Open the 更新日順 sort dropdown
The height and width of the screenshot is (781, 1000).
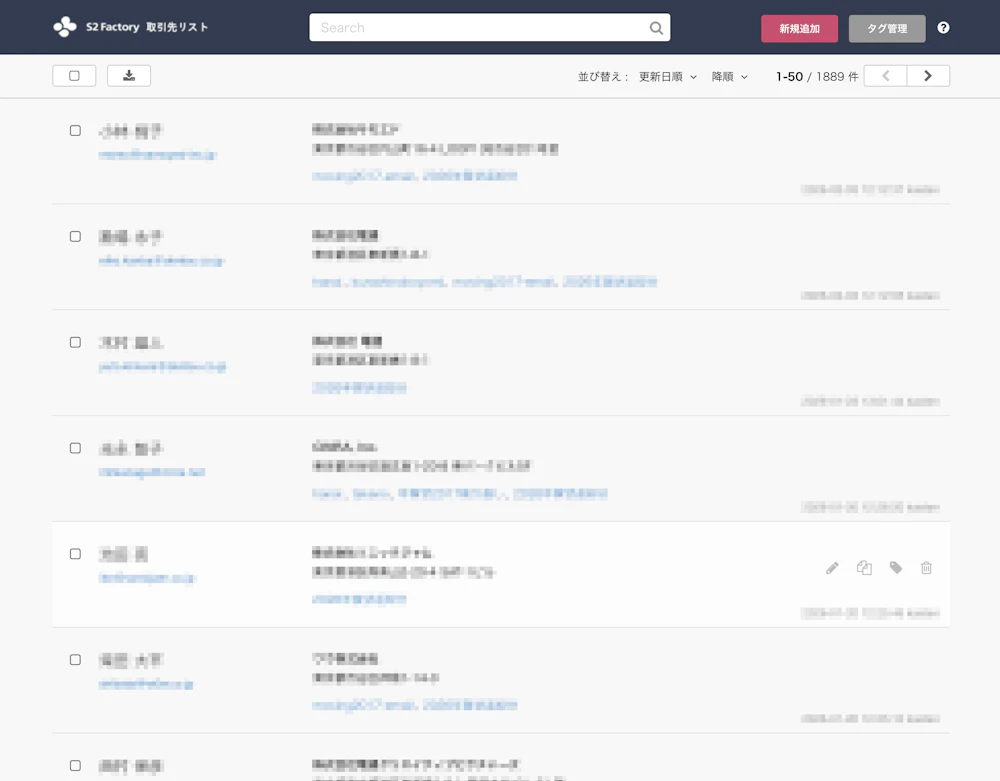[x=668, y=77]
